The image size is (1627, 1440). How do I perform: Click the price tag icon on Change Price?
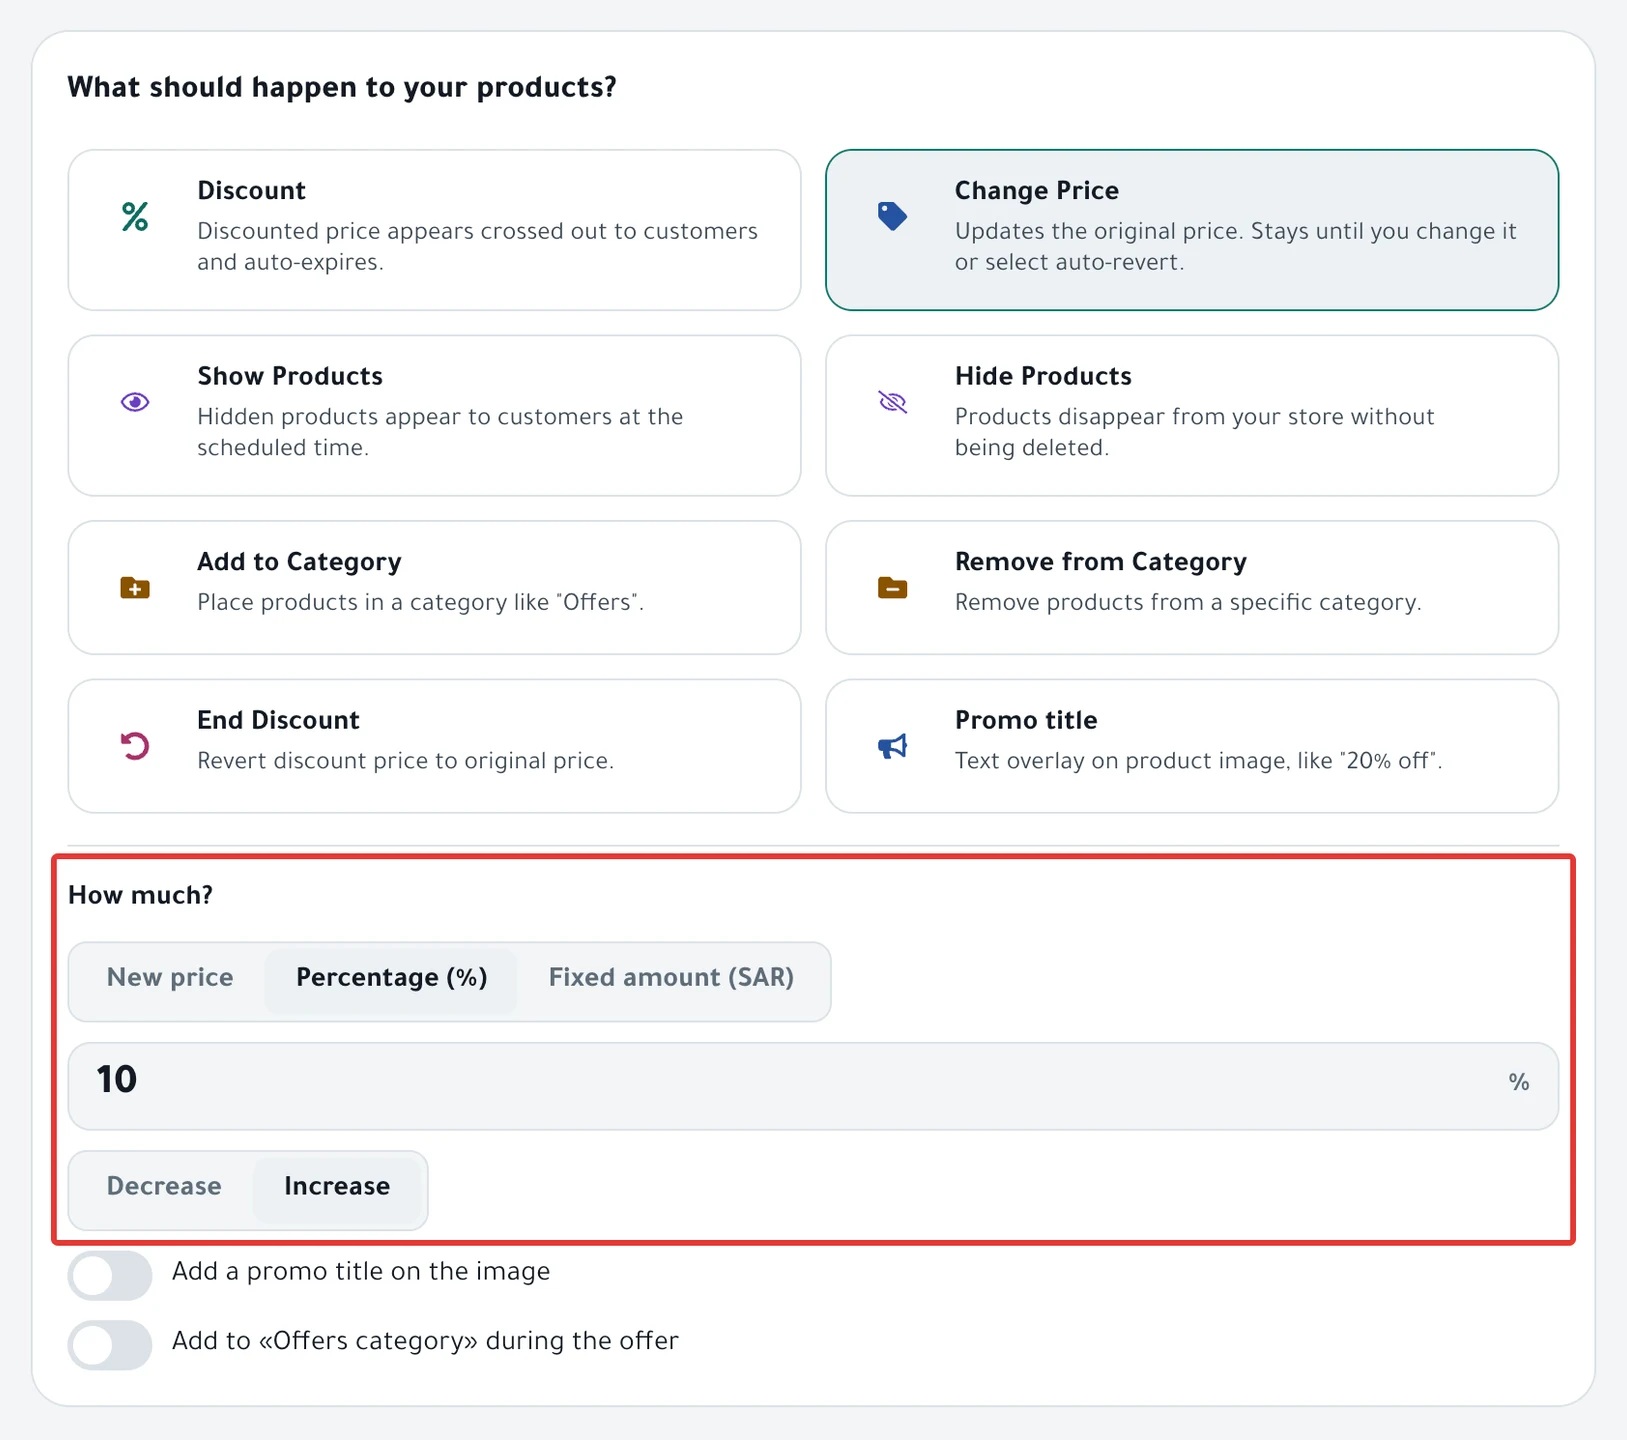tap(892, 216)
